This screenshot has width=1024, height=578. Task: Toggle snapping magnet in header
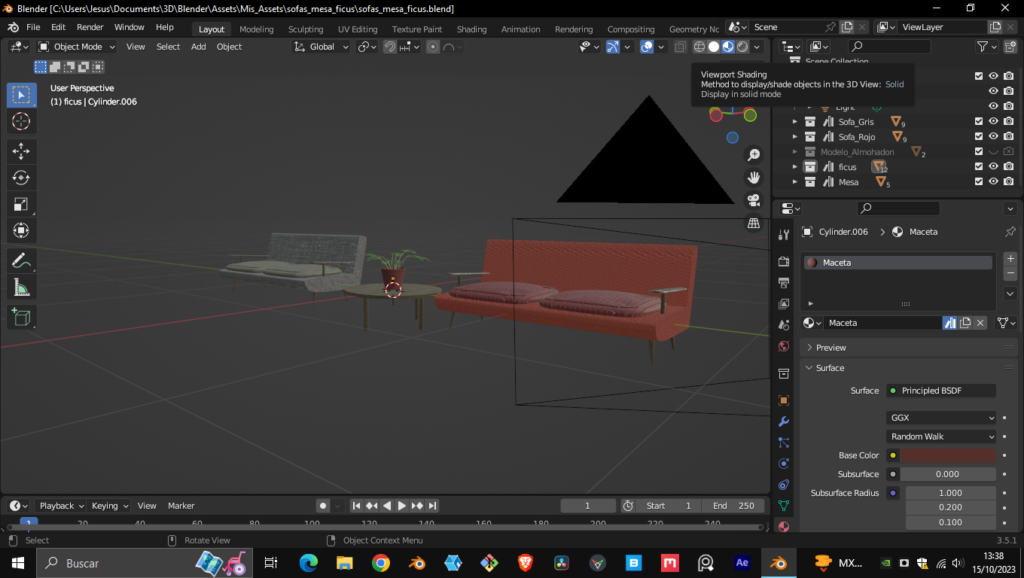[389, 46]
